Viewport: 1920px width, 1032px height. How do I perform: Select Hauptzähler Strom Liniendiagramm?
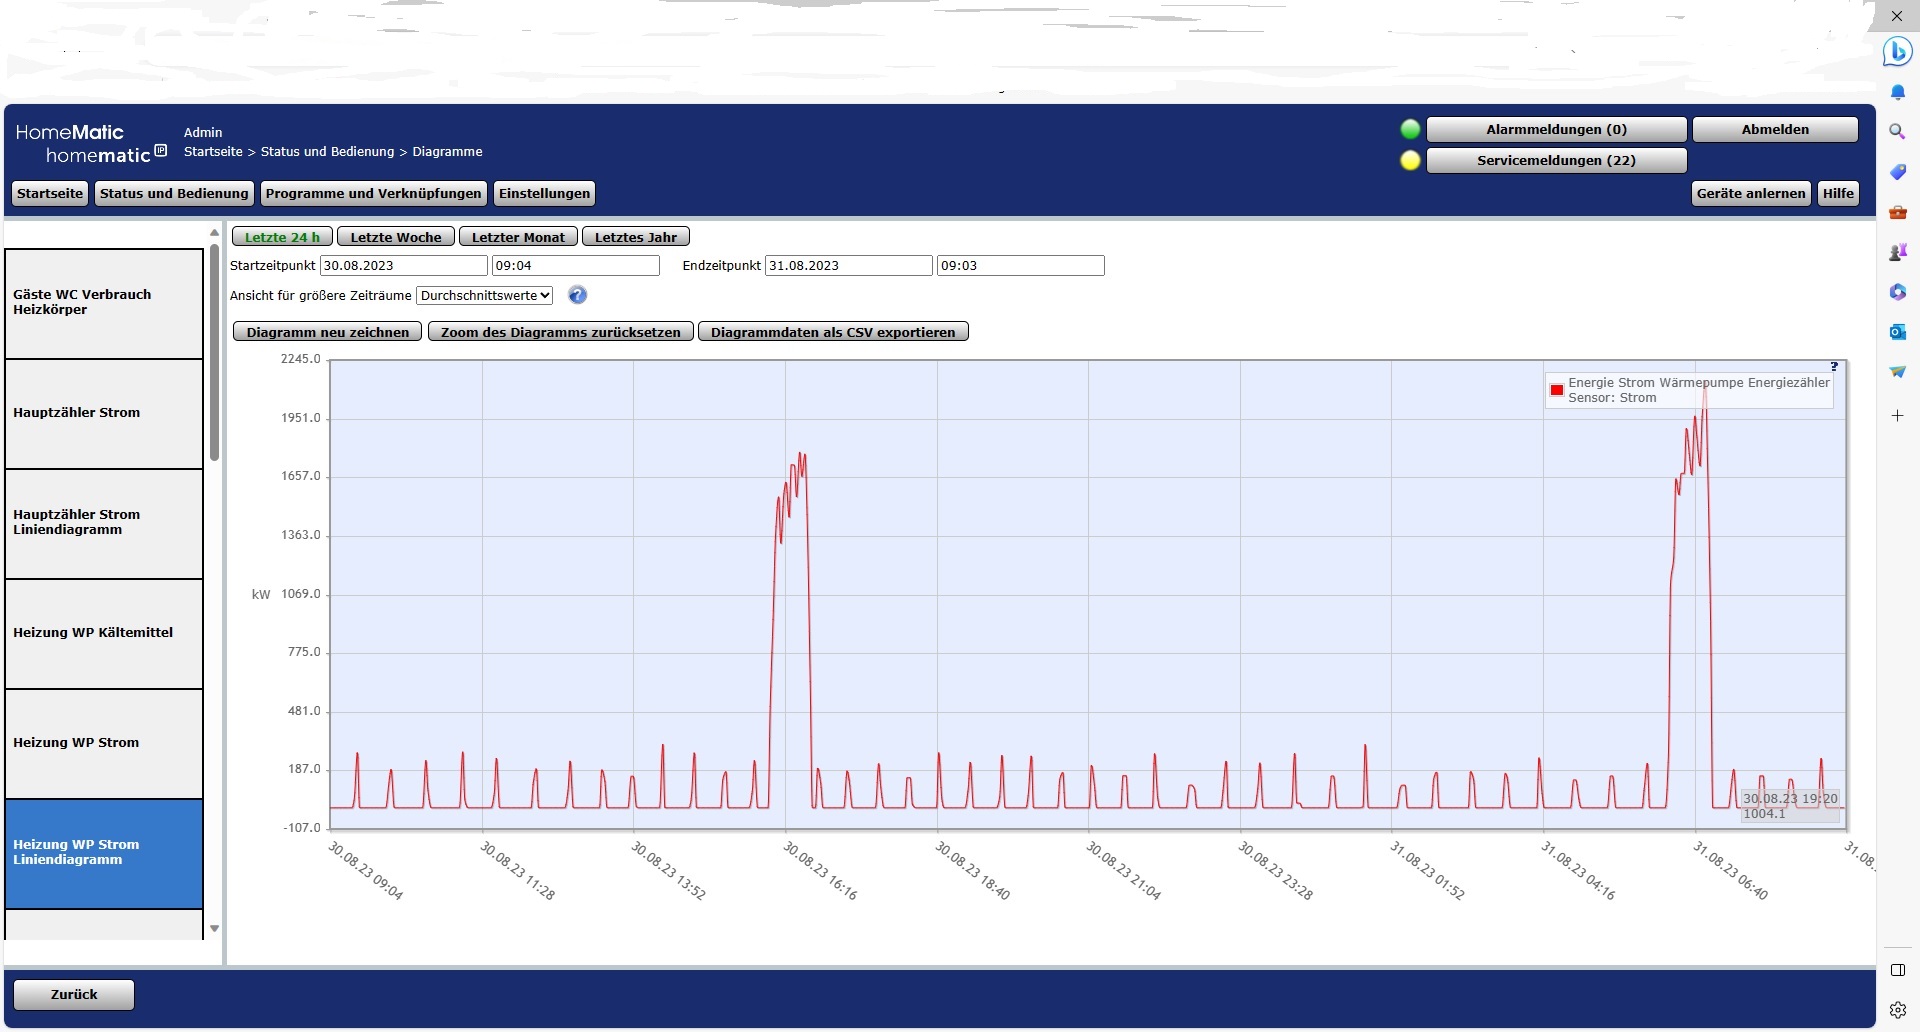pos(104,524)
